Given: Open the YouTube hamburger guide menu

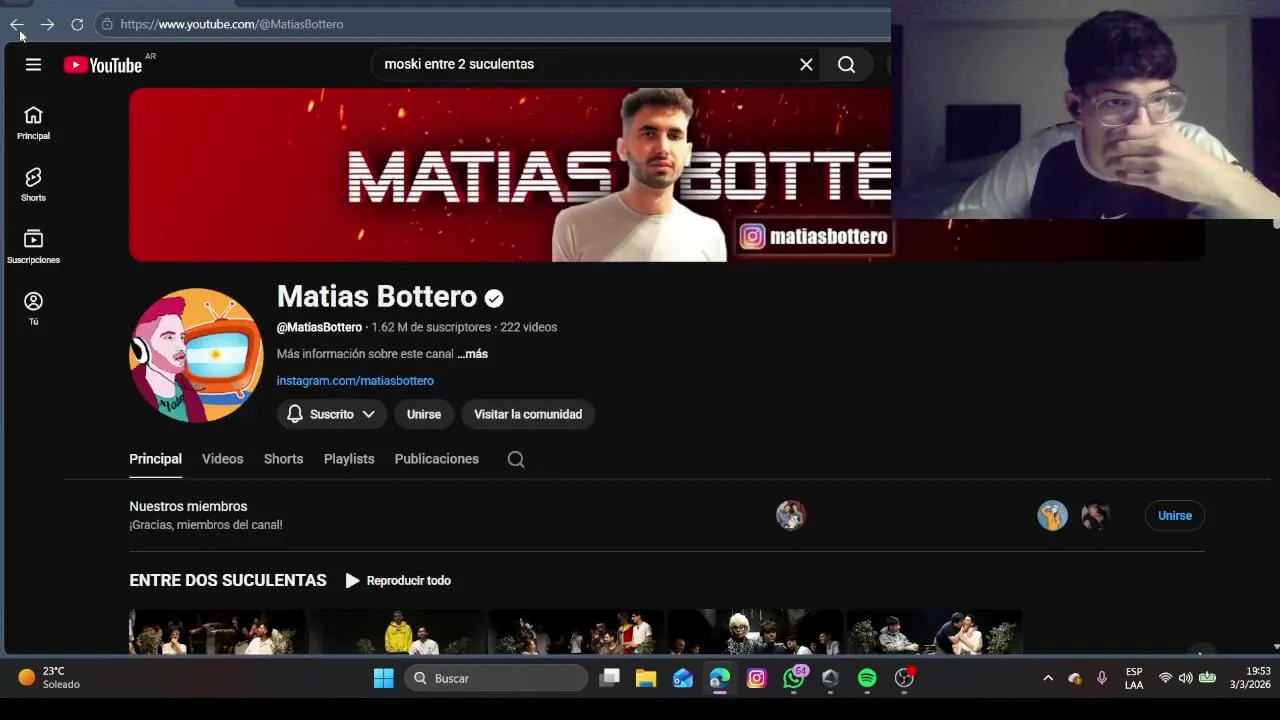Looking at the screenshot, I should (x=33, y=64).
